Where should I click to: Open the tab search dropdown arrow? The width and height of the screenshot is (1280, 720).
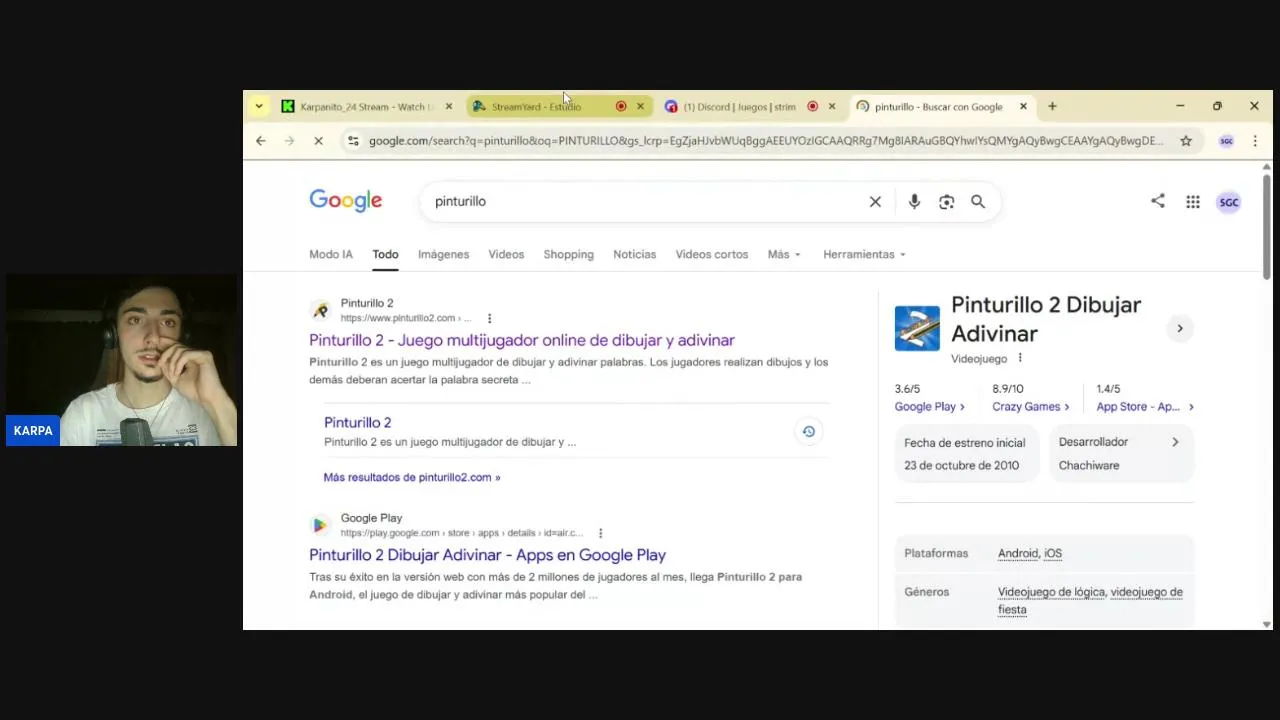pyautogui.click(x=259, y=106)
